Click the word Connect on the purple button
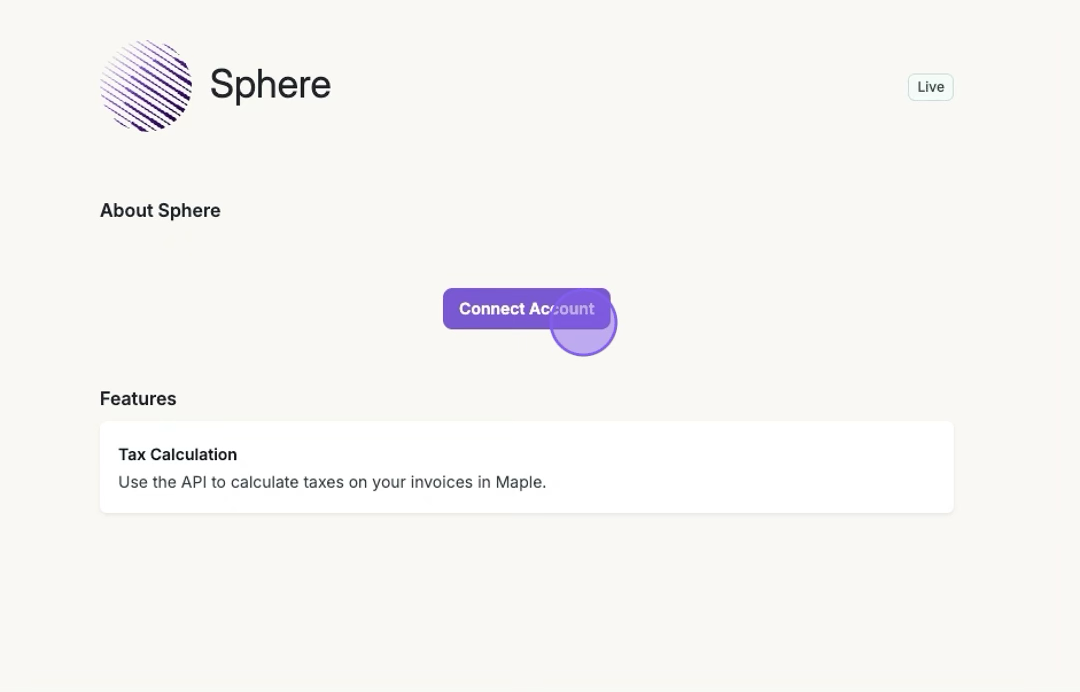Image resolution: width=1080 pixels, height=692 pixels. click(x=492, y=309)
